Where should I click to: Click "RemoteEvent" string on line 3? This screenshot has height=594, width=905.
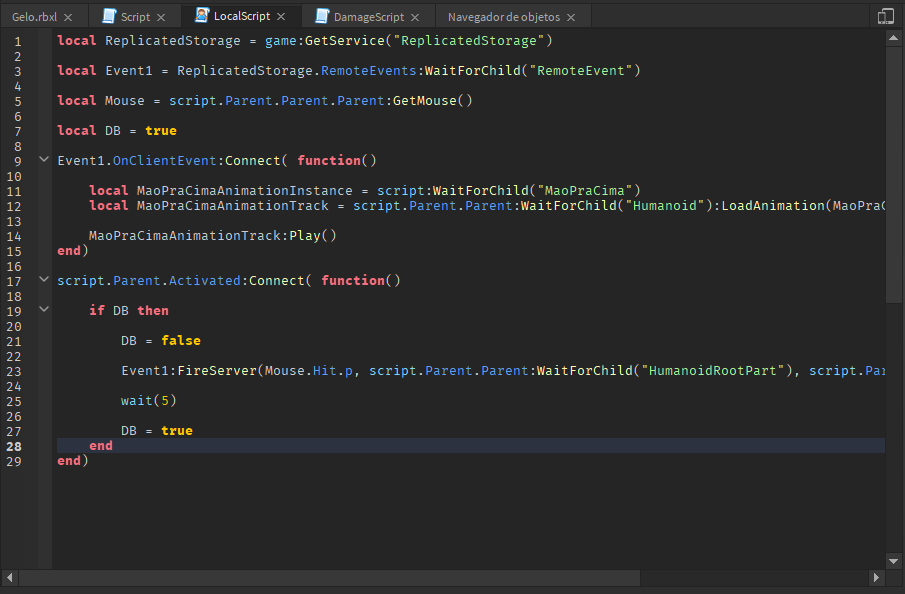pyautogui.click(x=581, y=70)
